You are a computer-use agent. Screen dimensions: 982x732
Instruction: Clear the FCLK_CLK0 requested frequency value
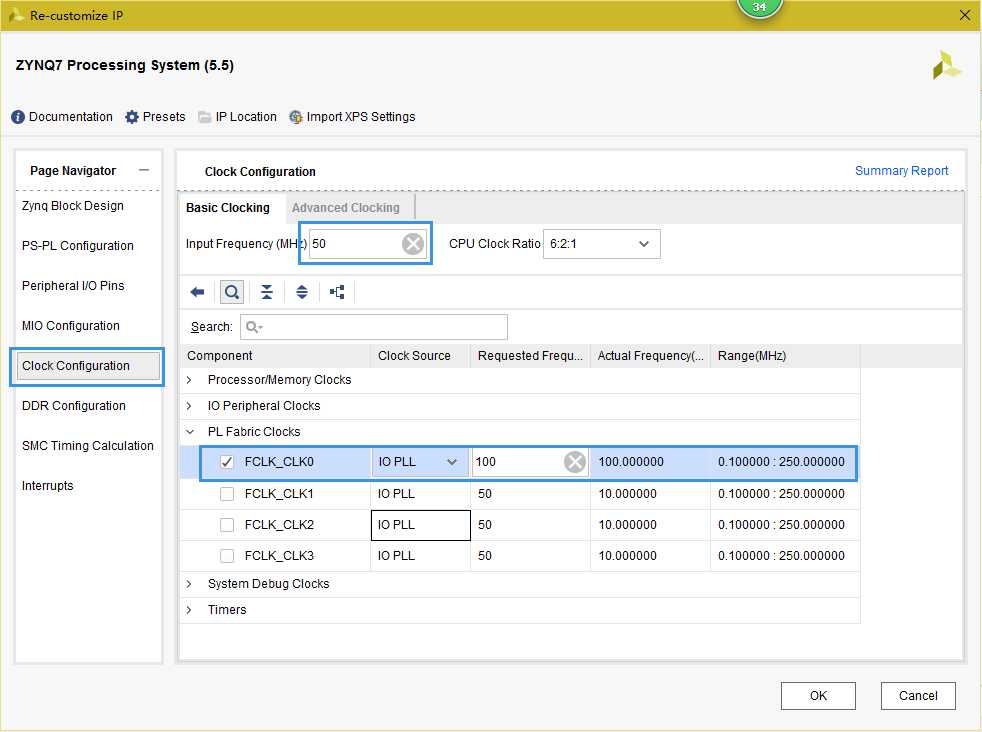(x=574, y=462)
